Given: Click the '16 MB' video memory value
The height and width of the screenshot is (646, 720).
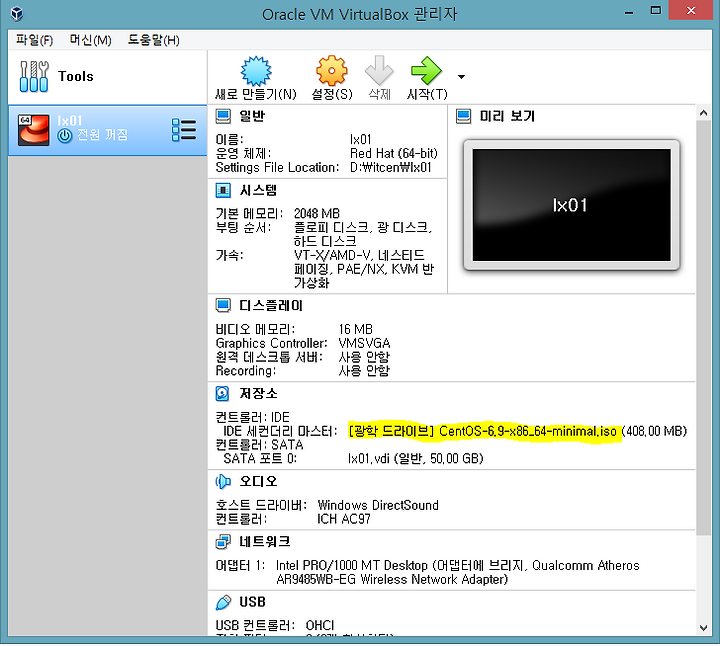Looking at the screenshot, I should point(356,329).
